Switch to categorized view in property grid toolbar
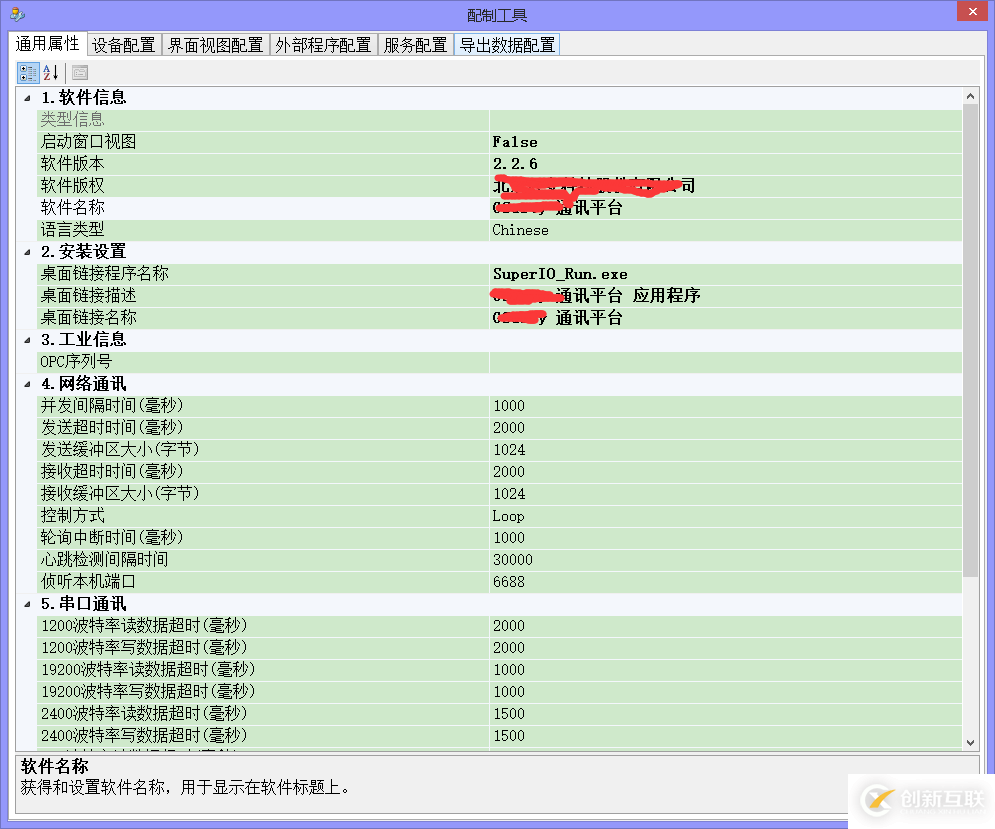Viewport: 995px width, 829px height. coord(28,73)
